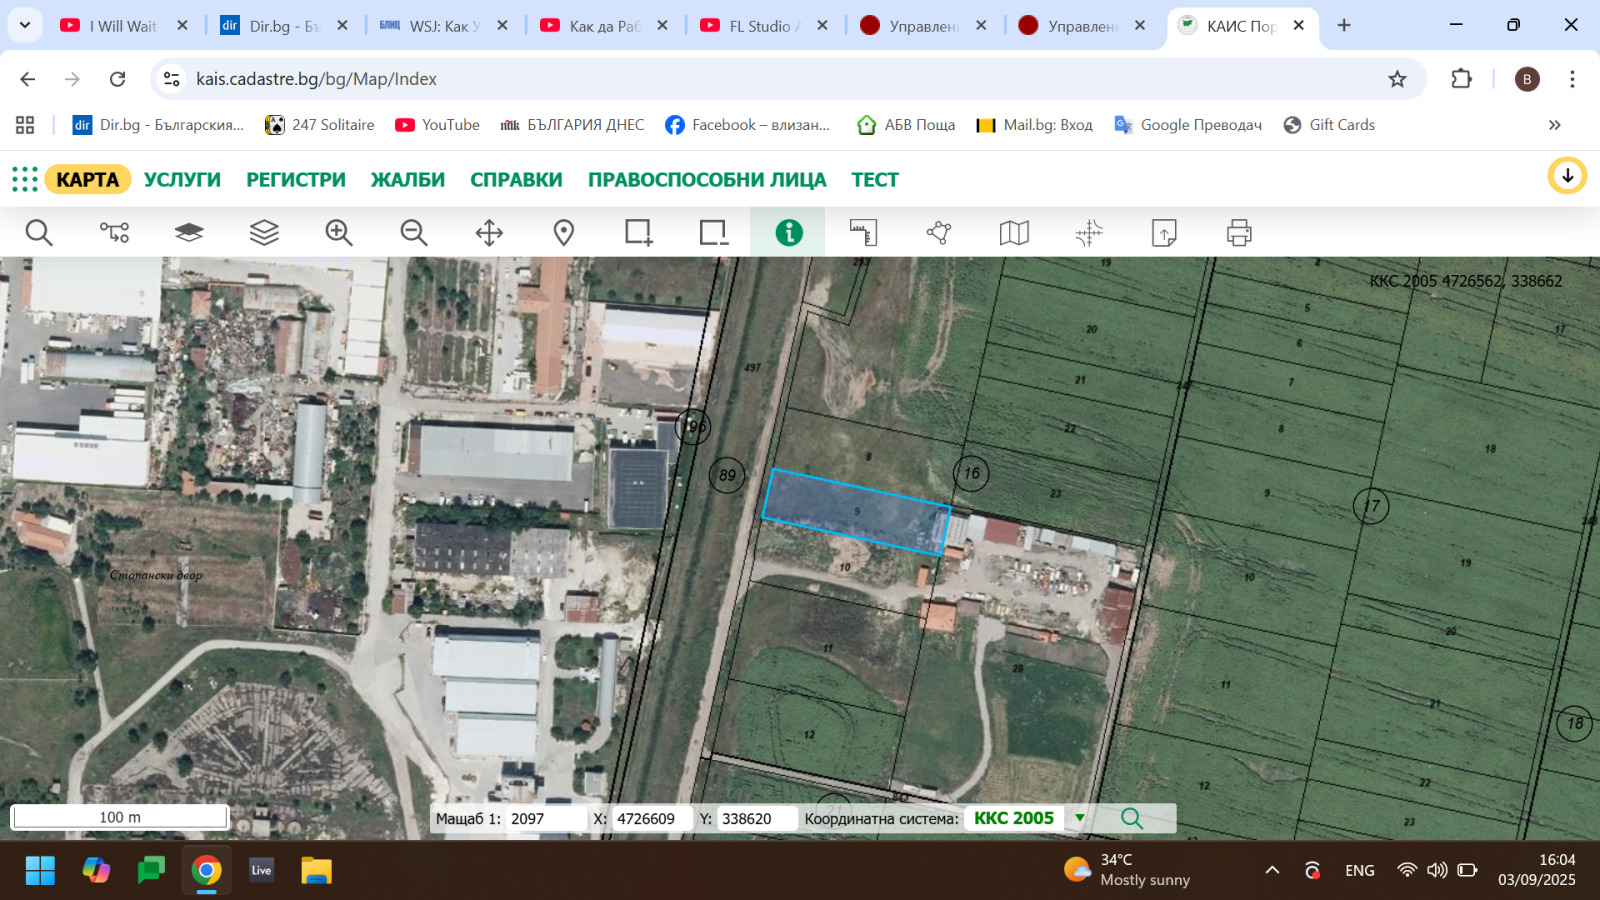Open the map overview icon
Viewport: 1600px width, 900px height.
tap(1013, 232)
